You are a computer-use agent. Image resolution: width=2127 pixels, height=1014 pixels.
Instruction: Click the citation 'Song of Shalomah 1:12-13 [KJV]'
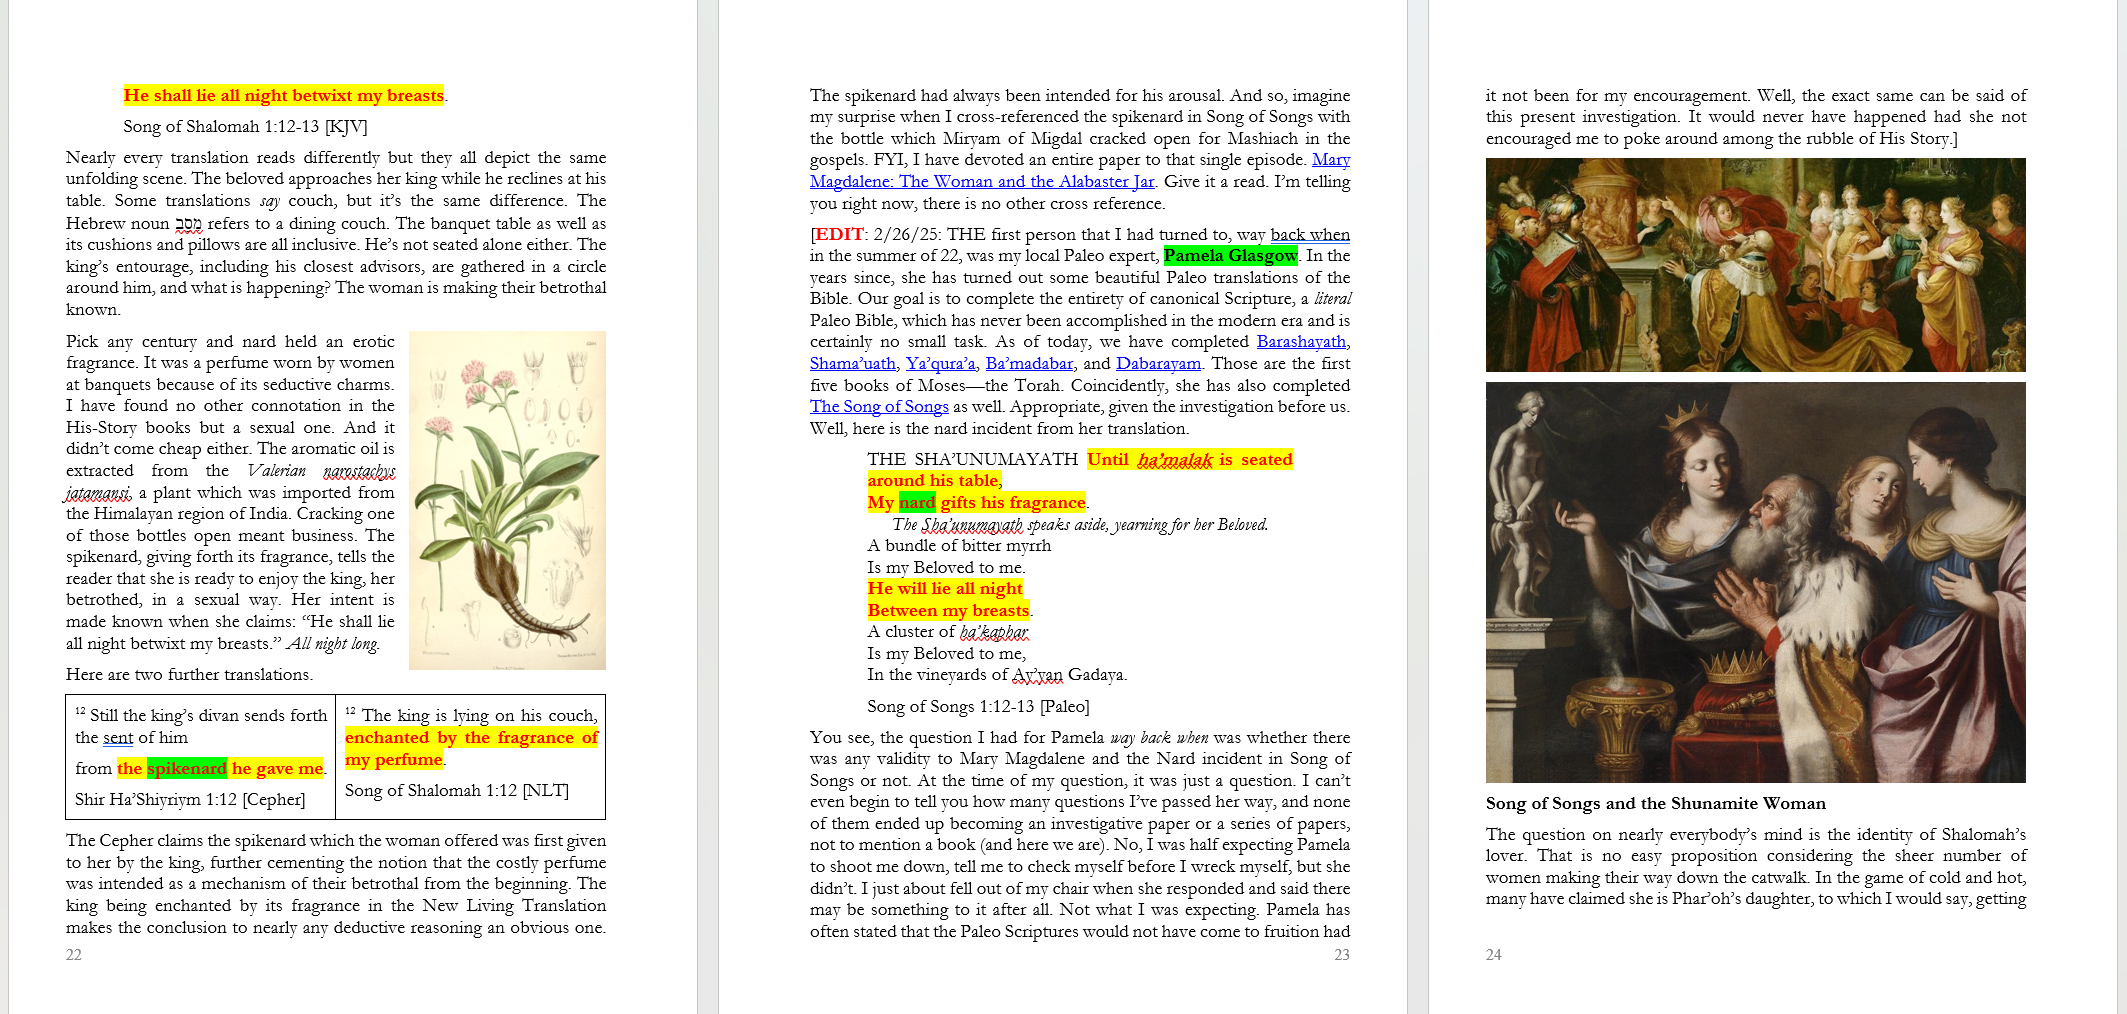(x=245, y=127)
